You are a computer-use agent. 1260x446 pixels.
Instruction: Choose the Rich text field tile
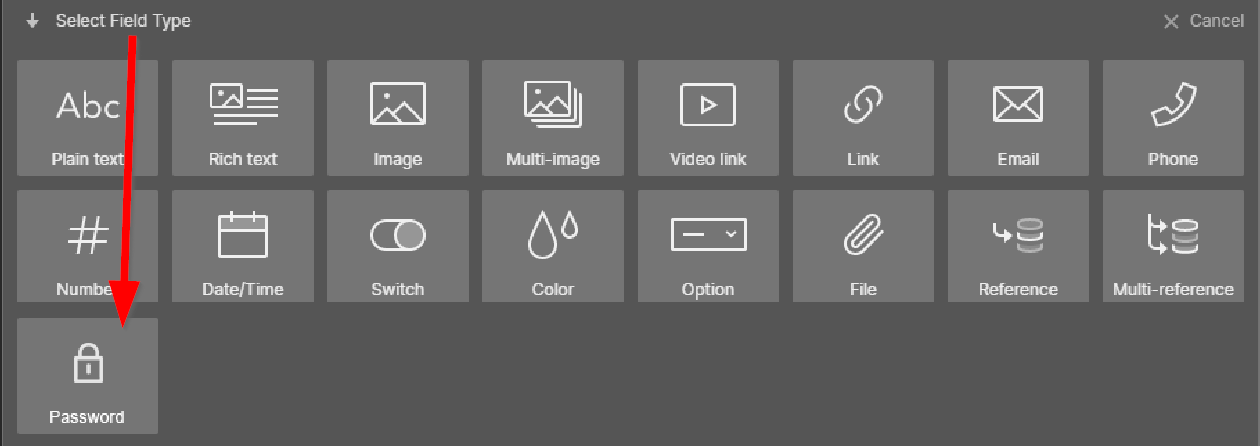click(x=243, y=118)
